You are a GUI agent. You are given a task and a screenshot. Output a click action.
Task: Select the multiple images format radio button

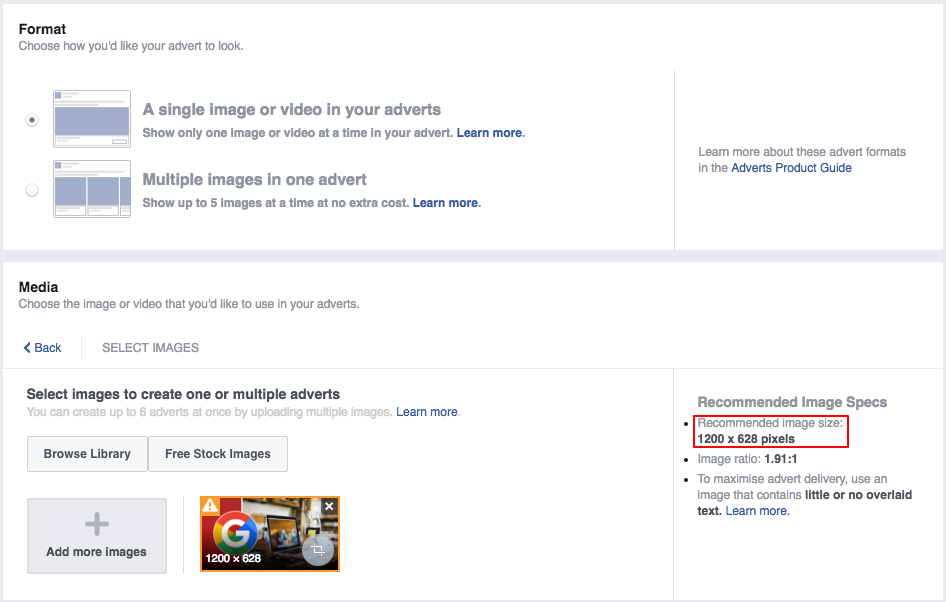[33, 190]
